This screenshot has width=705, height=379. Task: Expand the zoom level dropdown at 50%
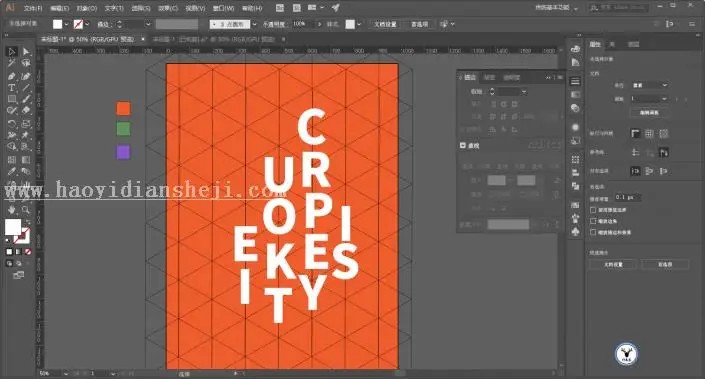click(66, 374)
